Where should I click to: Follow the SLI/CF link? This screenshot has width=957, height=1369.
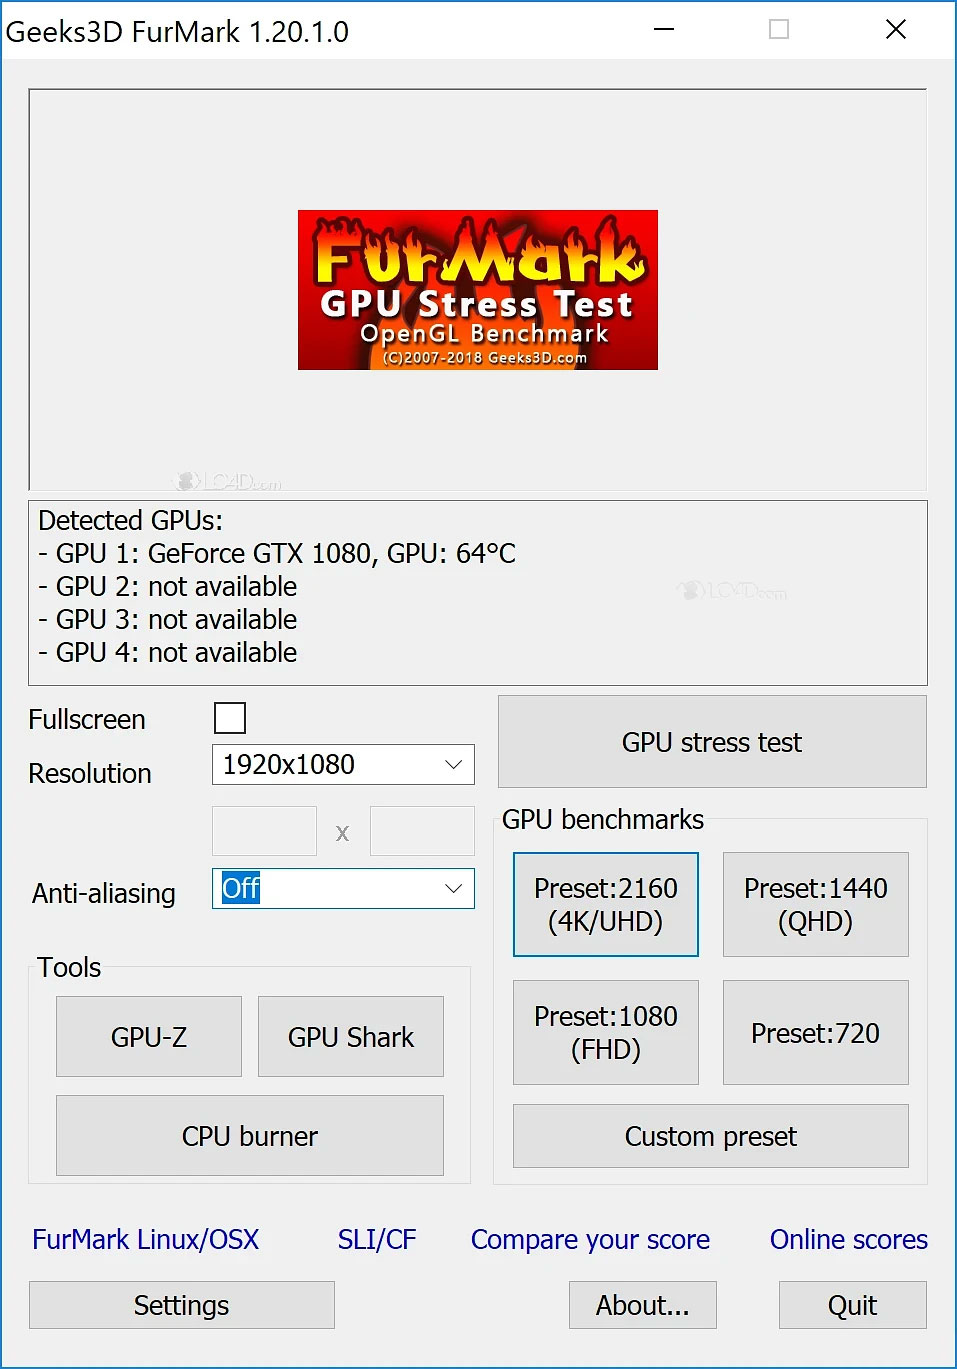point(377,1240)
